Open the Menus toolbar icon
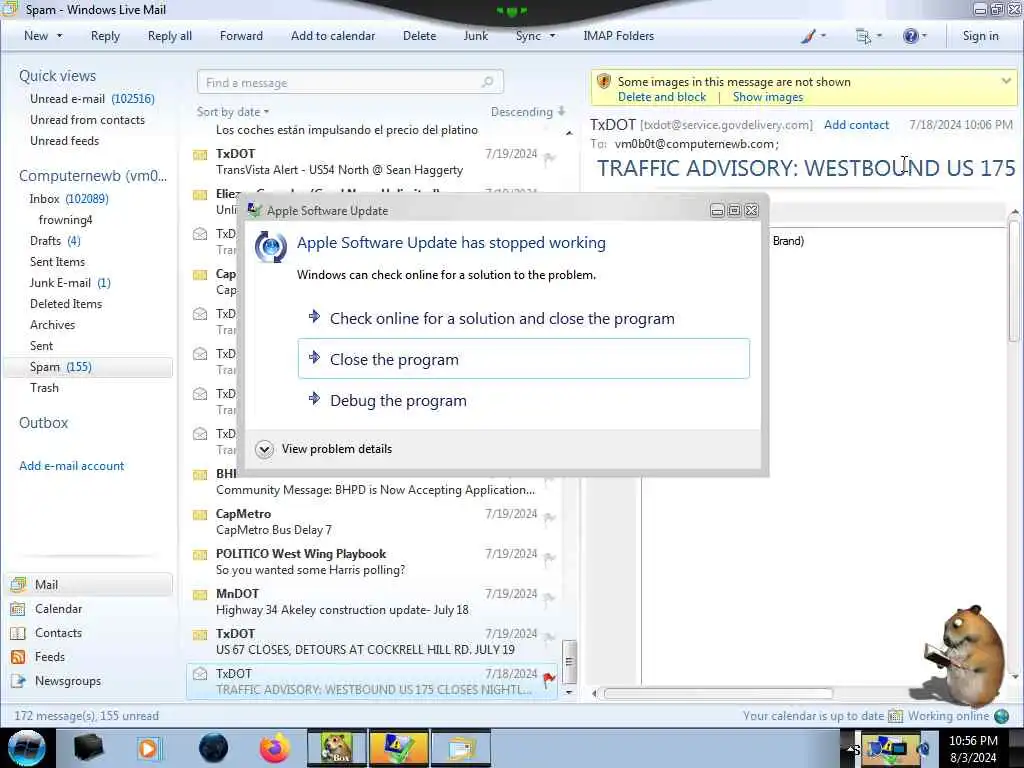The height and width of the screenshot is (768, 1024). click(x=863, y=37)
